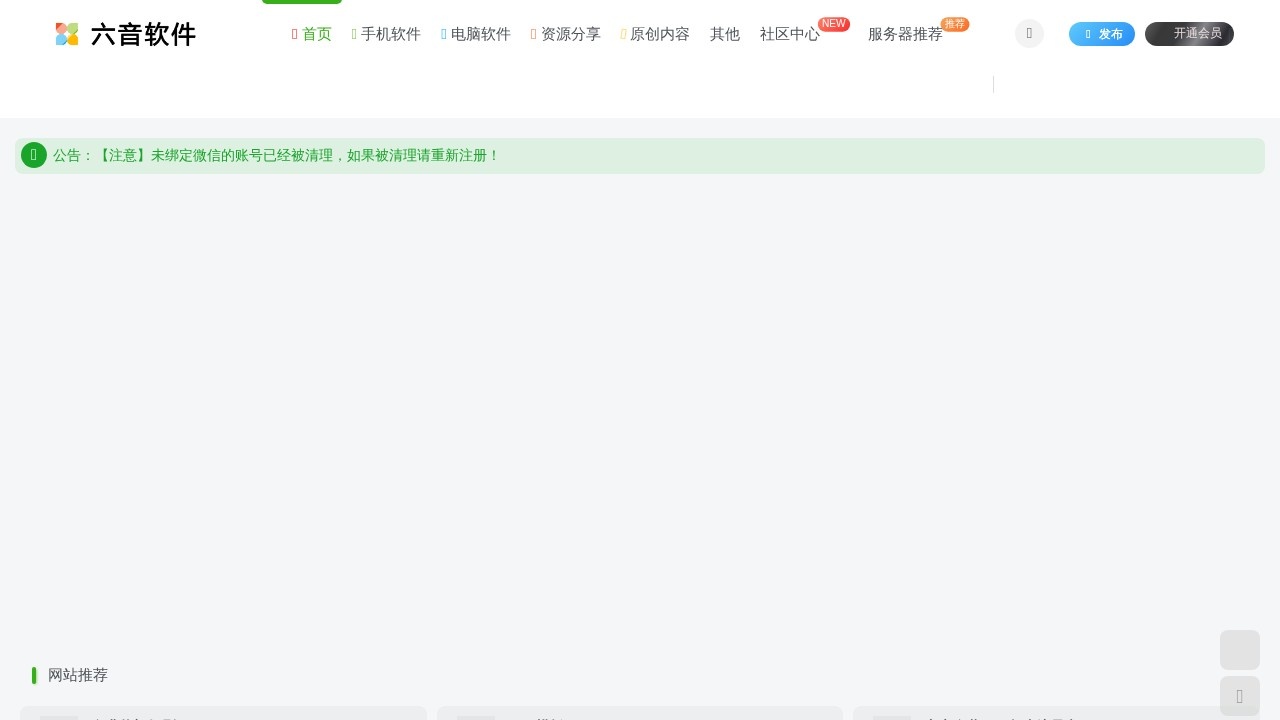Click the icon beside 资源分享
This screenshot has height=720, width=1280.
[534, 34]
